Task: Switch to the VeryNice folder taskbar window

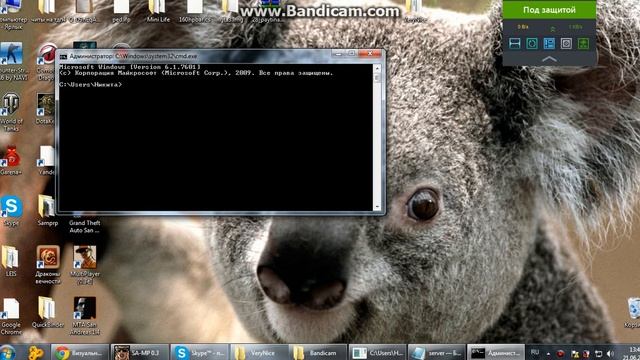Action: coord(259,353)
